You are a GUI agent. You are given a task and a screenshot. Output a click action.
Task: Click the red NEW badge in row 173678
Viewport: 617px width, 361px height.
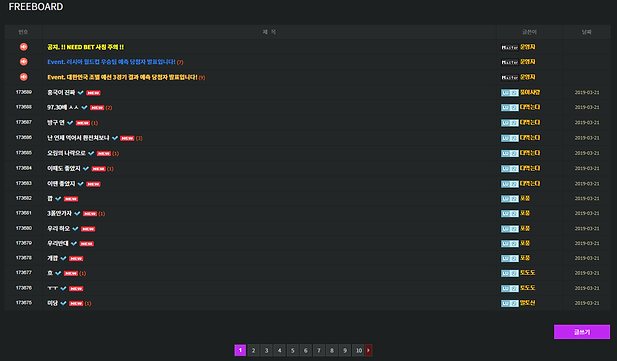(76, 259)
